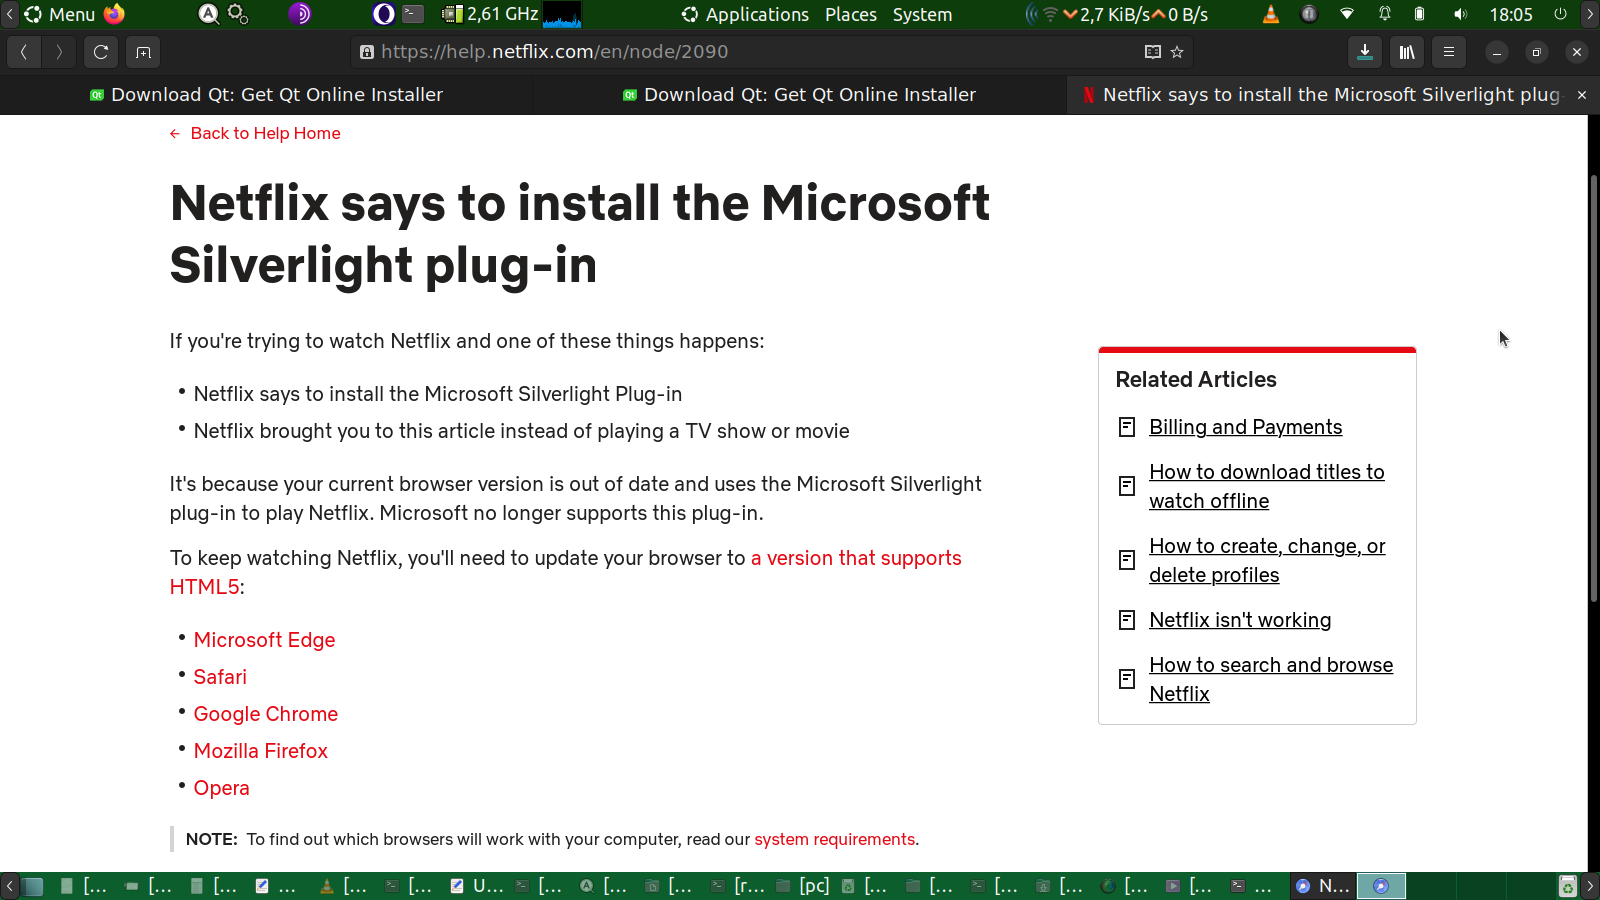Viewport: 1600px width, 900px height.
Task: Open the system Menu in top panel
Action: (x=60, y=14)
